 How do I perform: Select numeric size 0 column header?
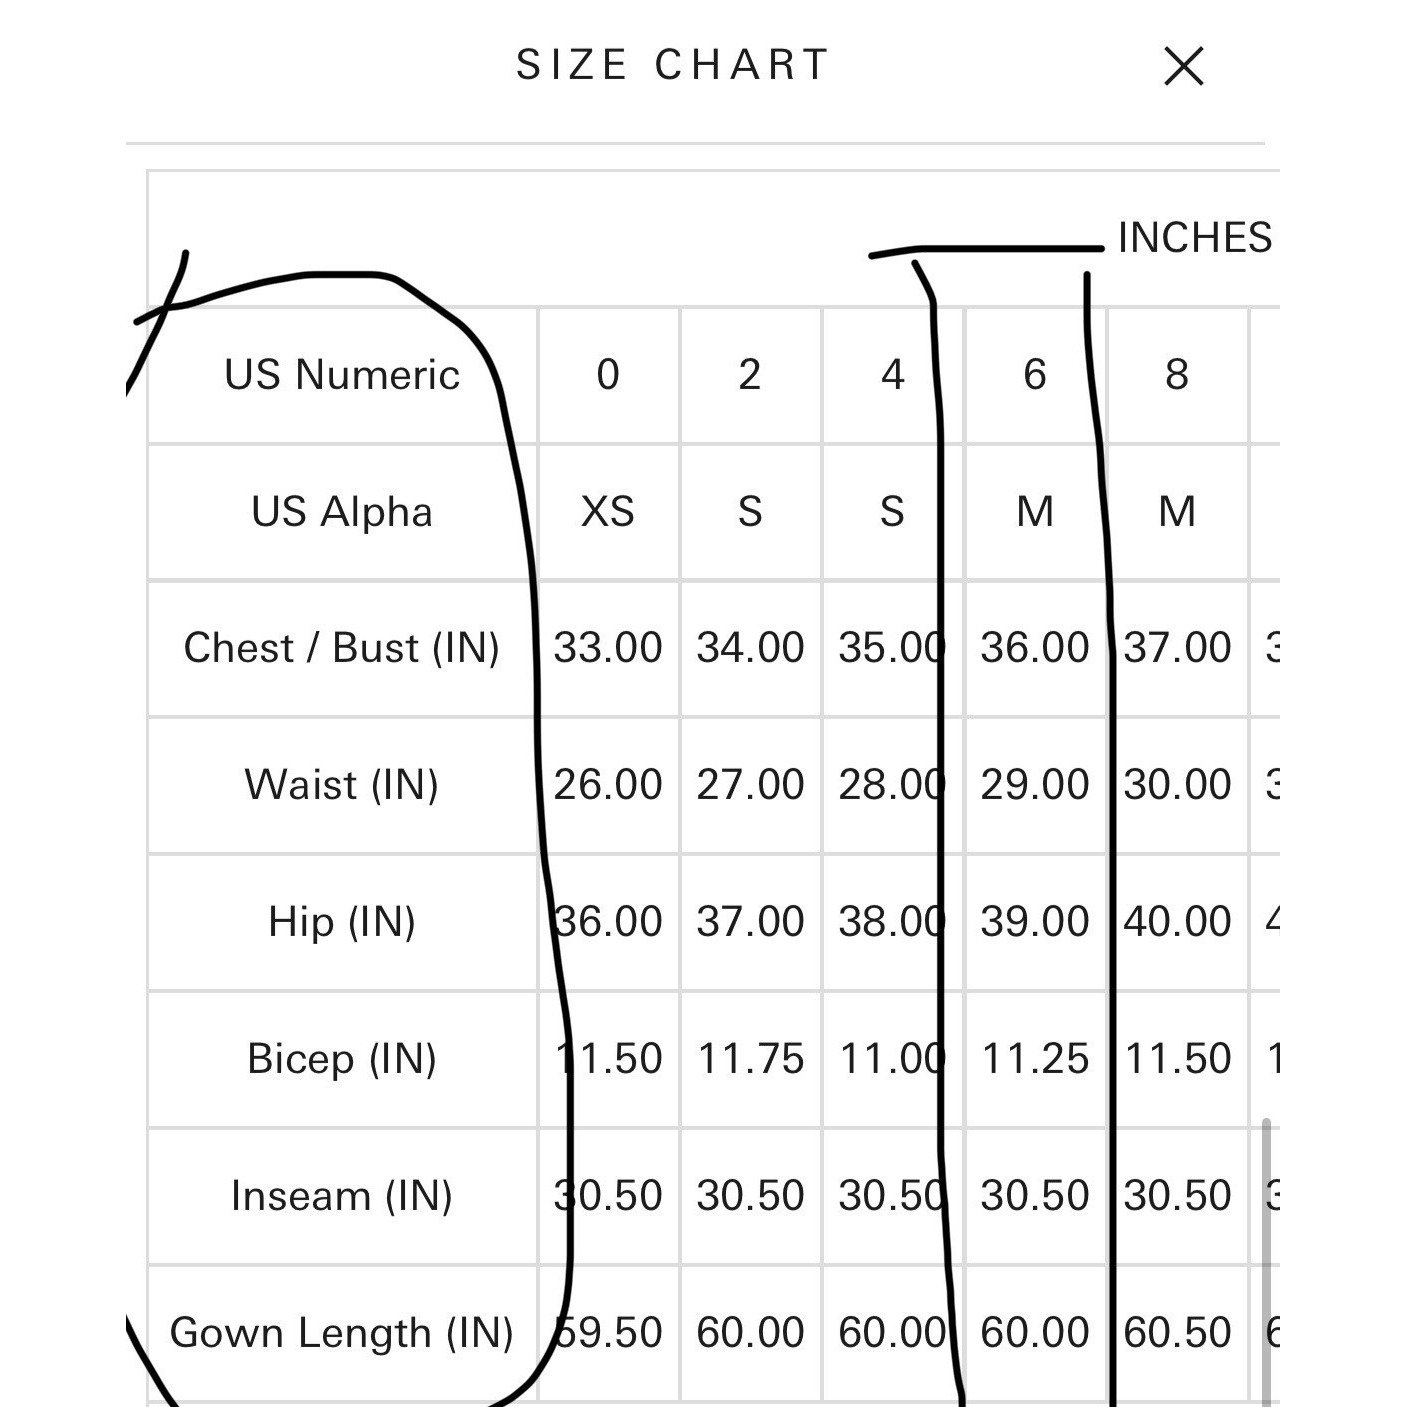[608, 375]
